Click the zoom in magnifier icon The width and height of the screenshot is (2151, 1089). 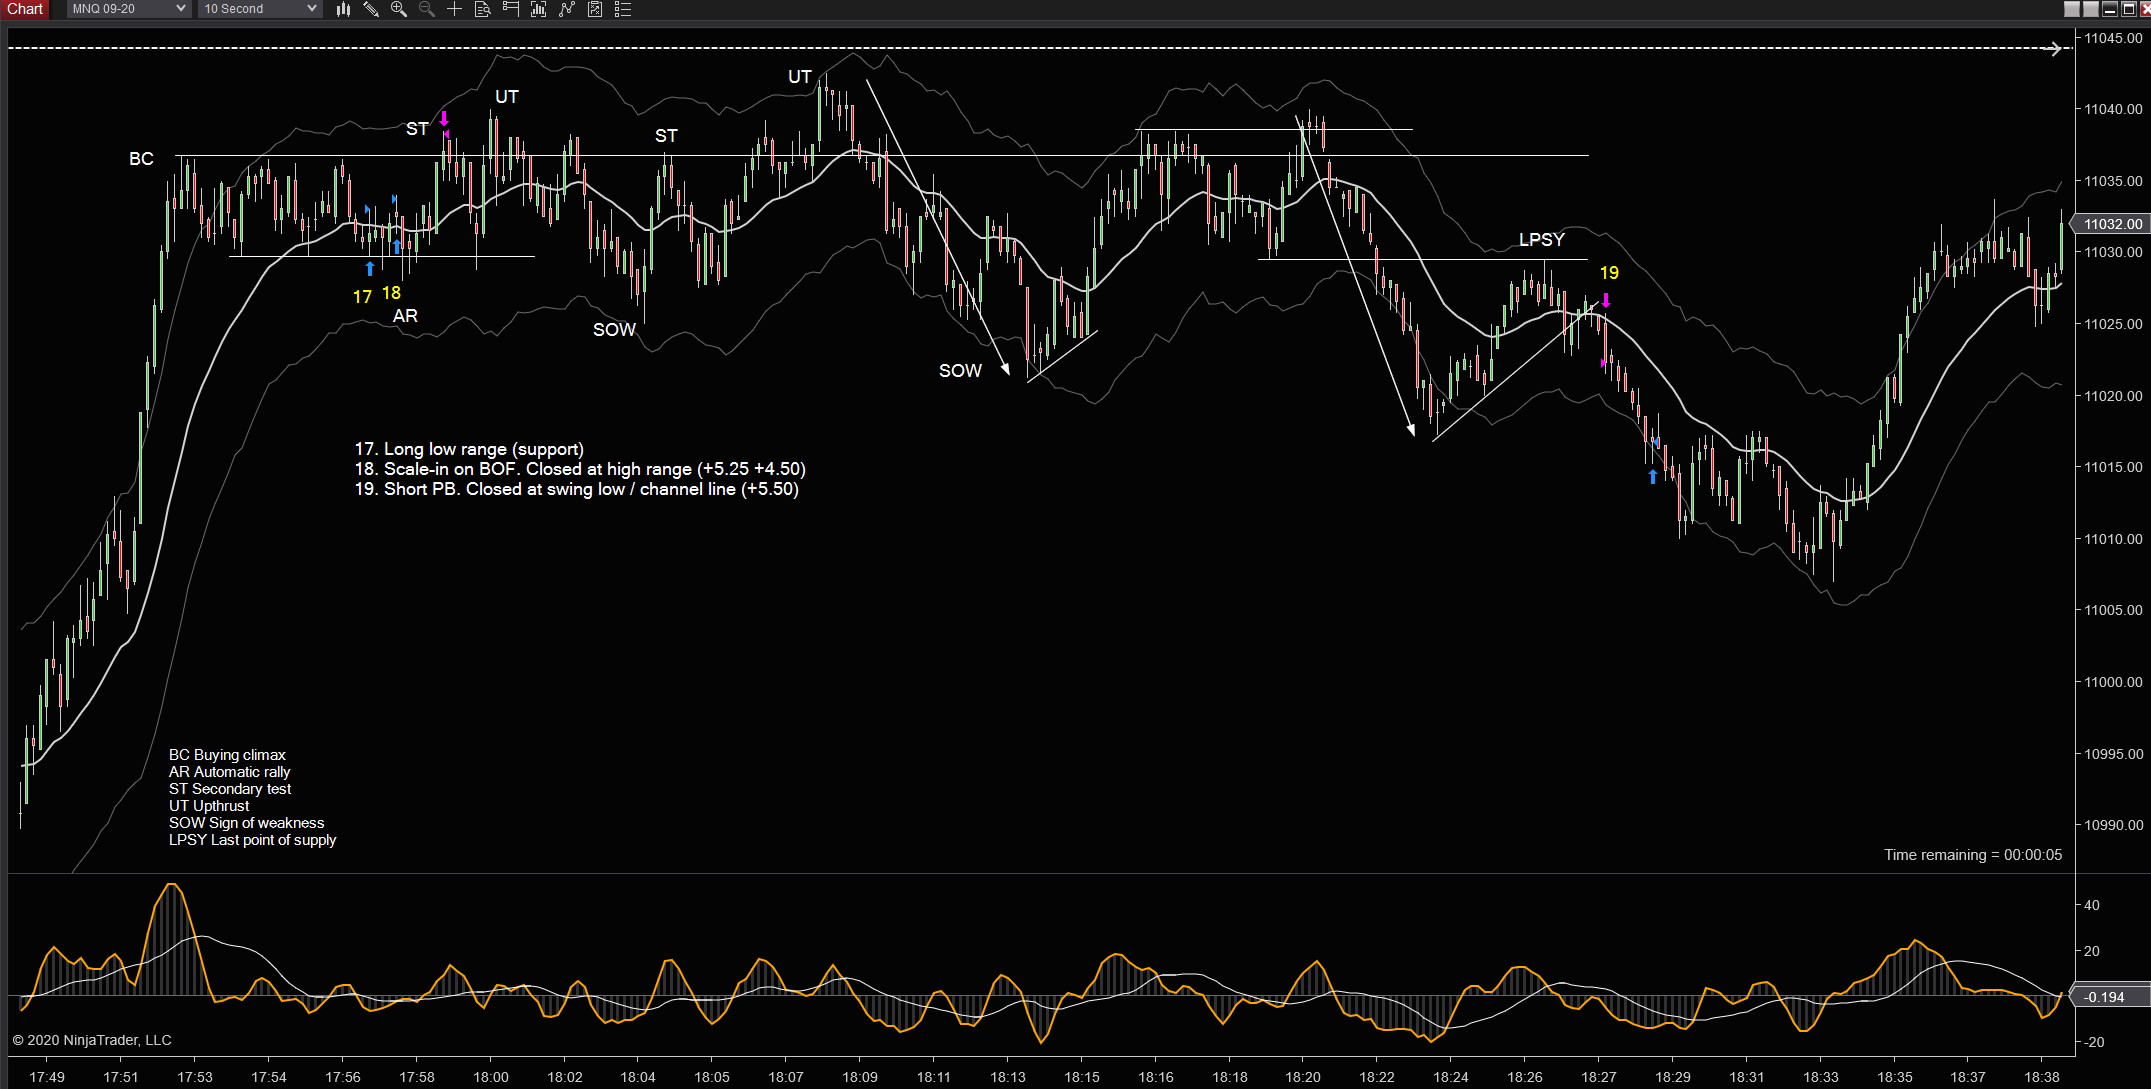(399, 9)
